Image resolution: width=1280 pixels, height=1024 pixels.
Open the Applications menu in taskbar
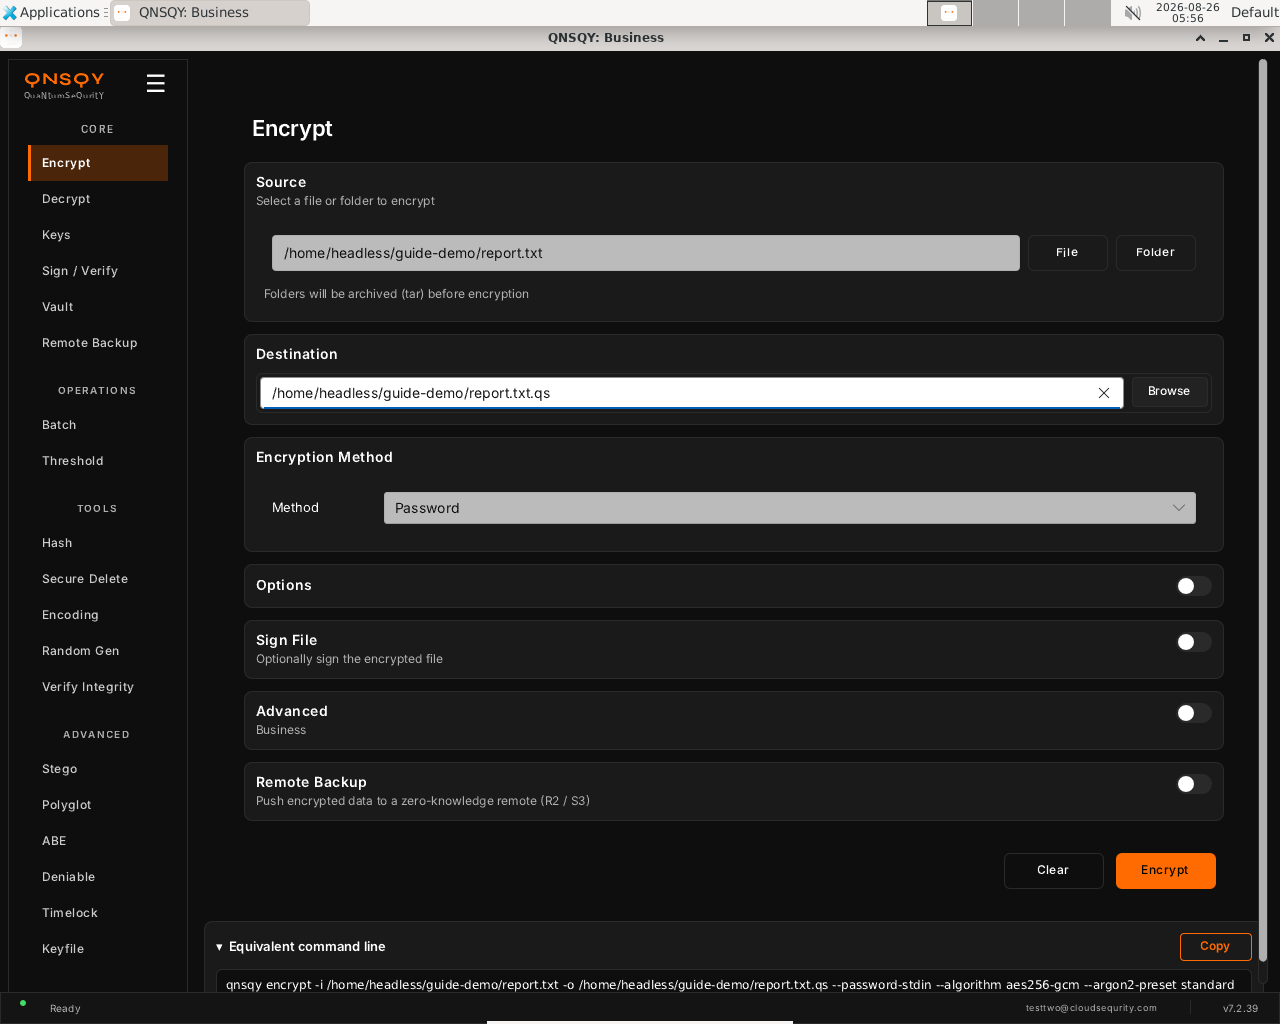52,12
